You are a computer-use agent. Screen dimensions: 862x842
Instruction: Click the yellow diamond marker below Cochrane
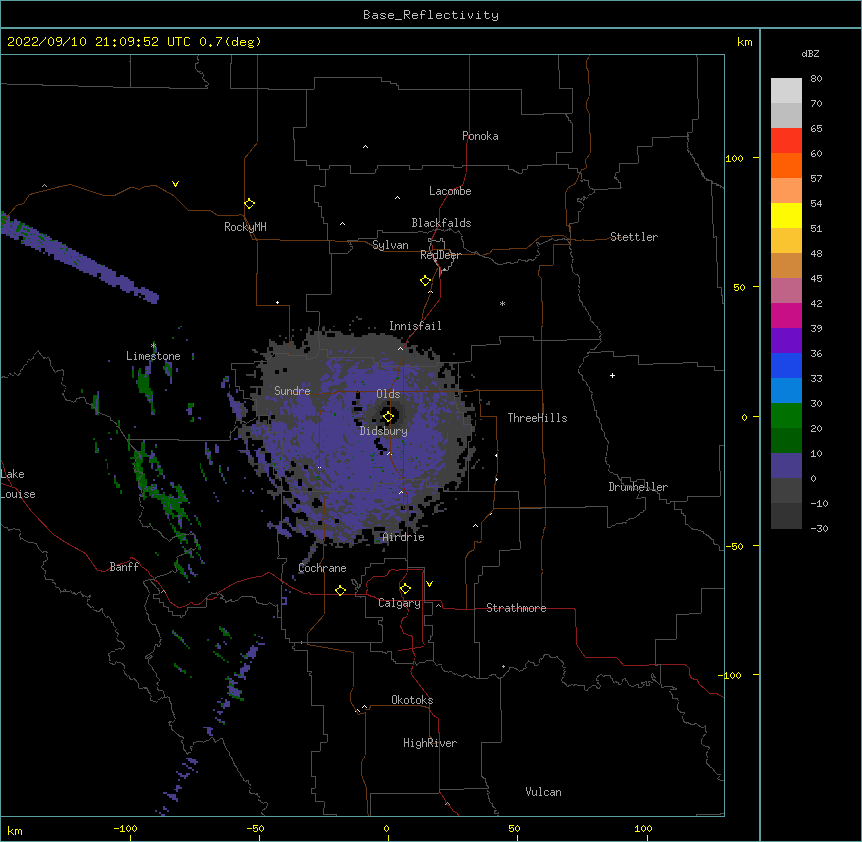click(x=340, y=590)
